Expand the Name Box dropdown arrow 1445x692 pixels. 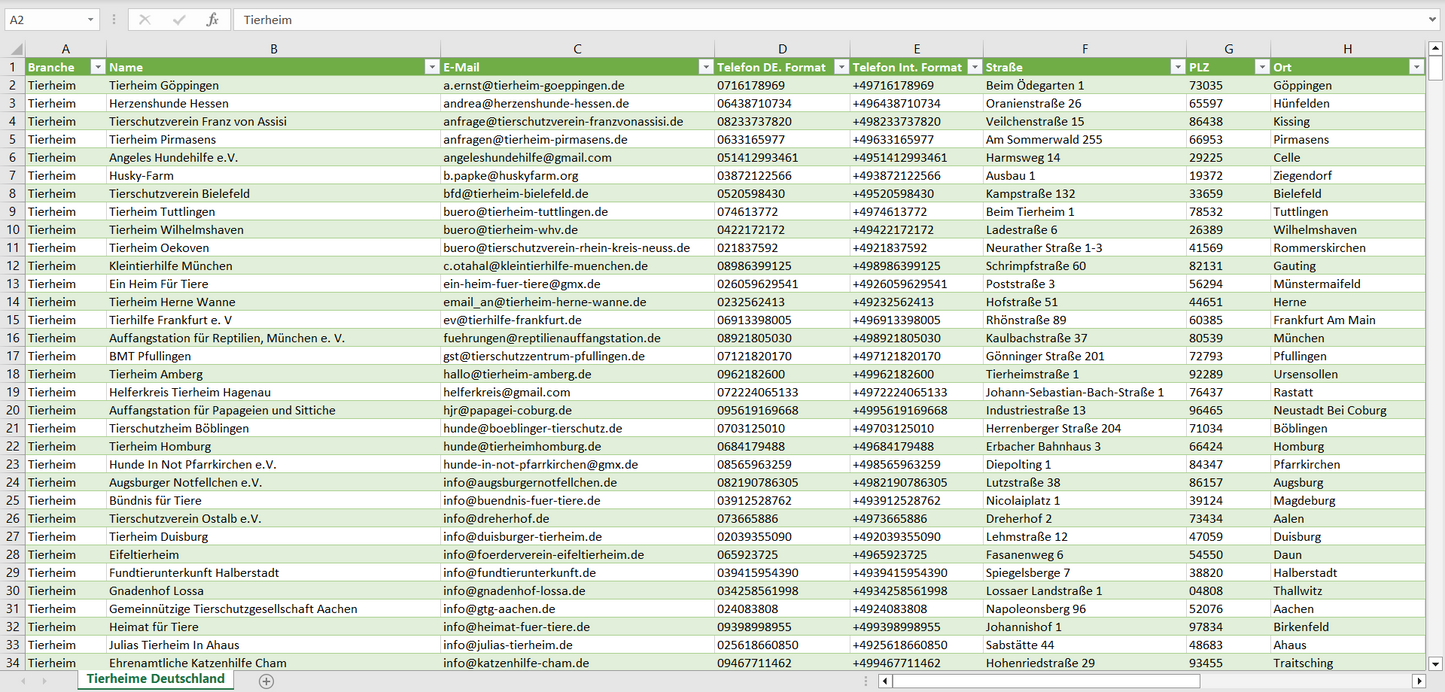click(x=91, y=20)
